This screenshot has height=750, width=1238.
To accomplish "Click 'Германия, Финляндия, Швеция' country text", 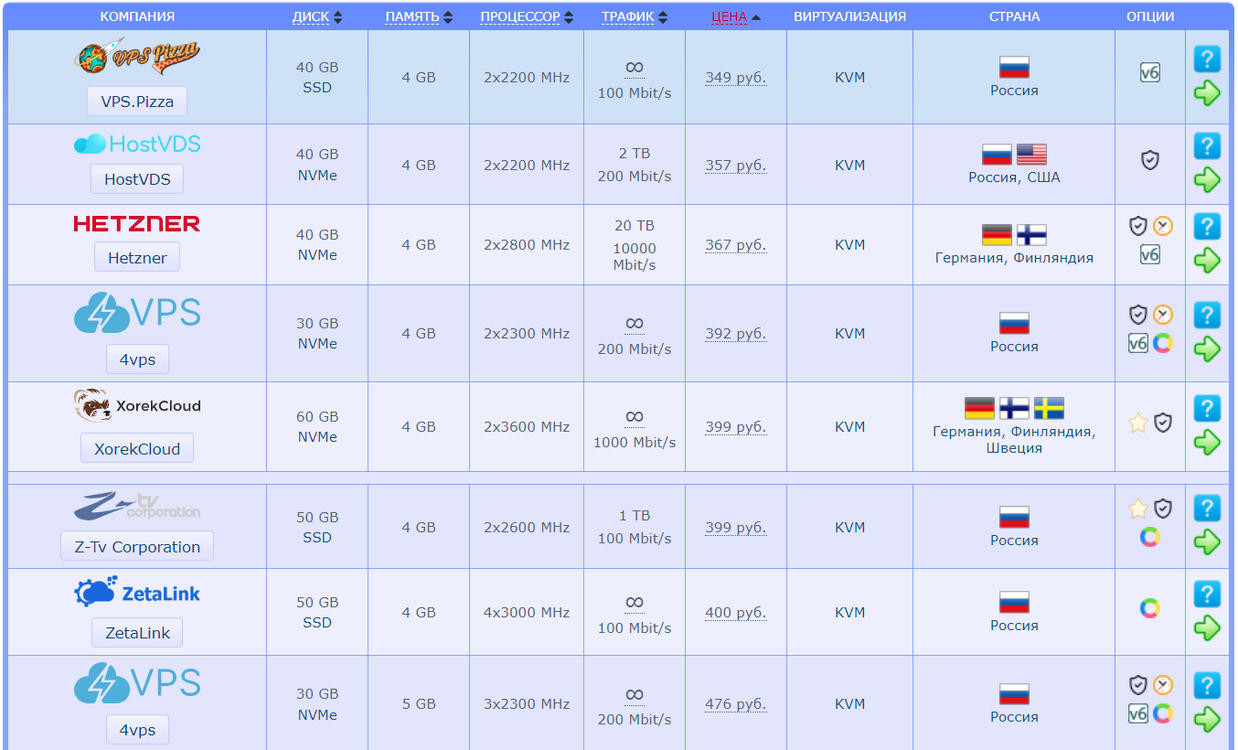I will pos(1014,440).
